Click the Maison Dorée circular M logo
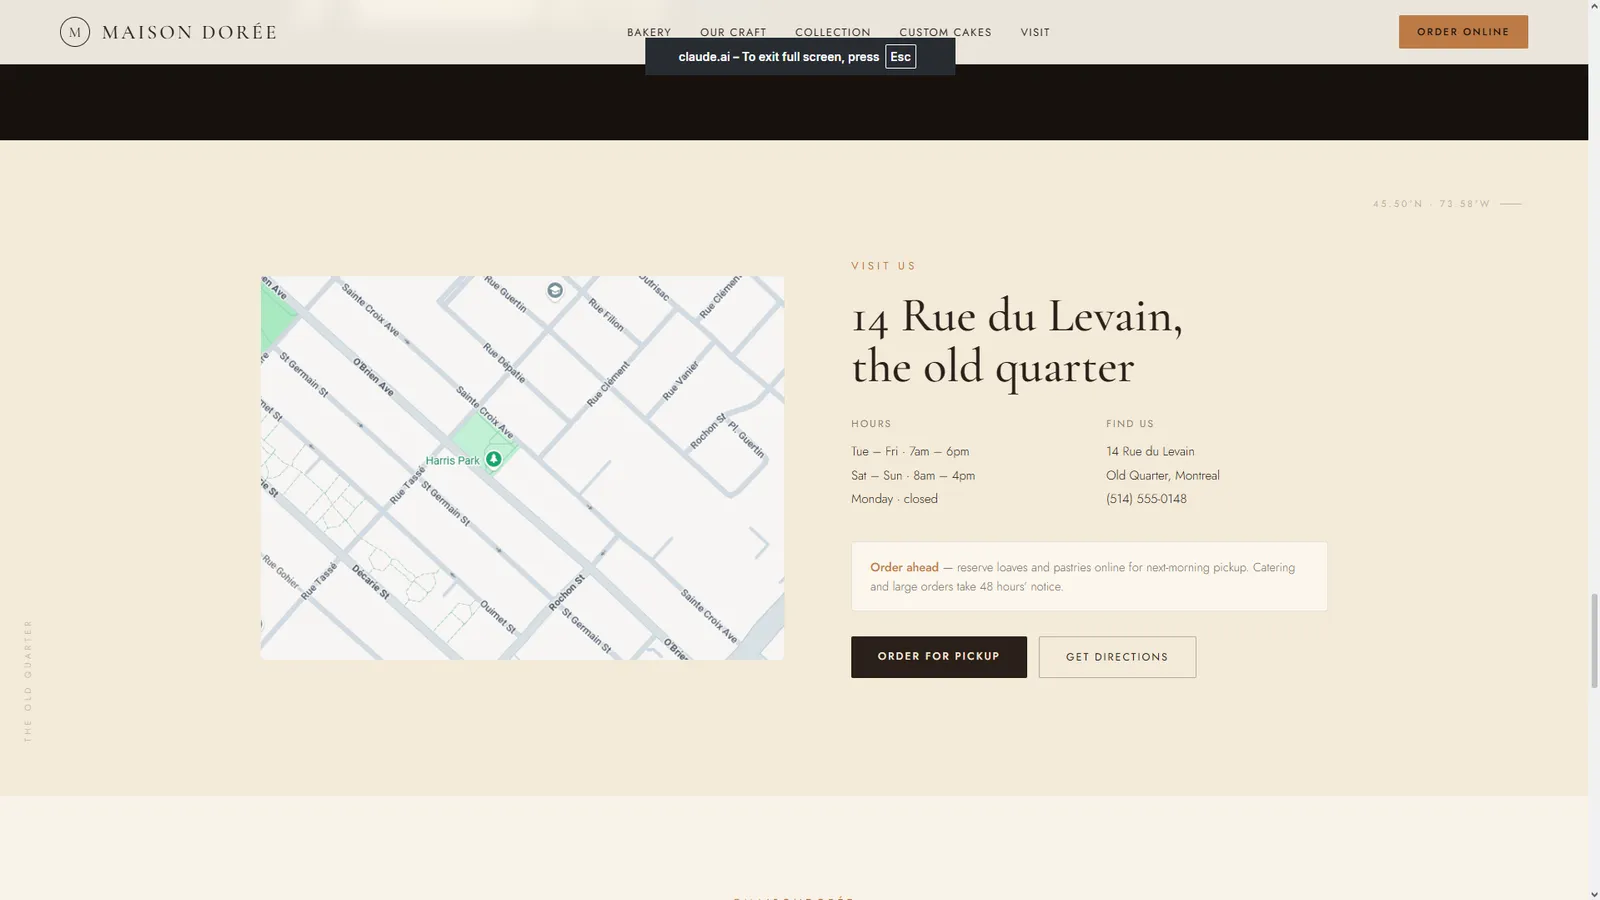Screen dimensions: 1600x900 (x=75, y=32)
